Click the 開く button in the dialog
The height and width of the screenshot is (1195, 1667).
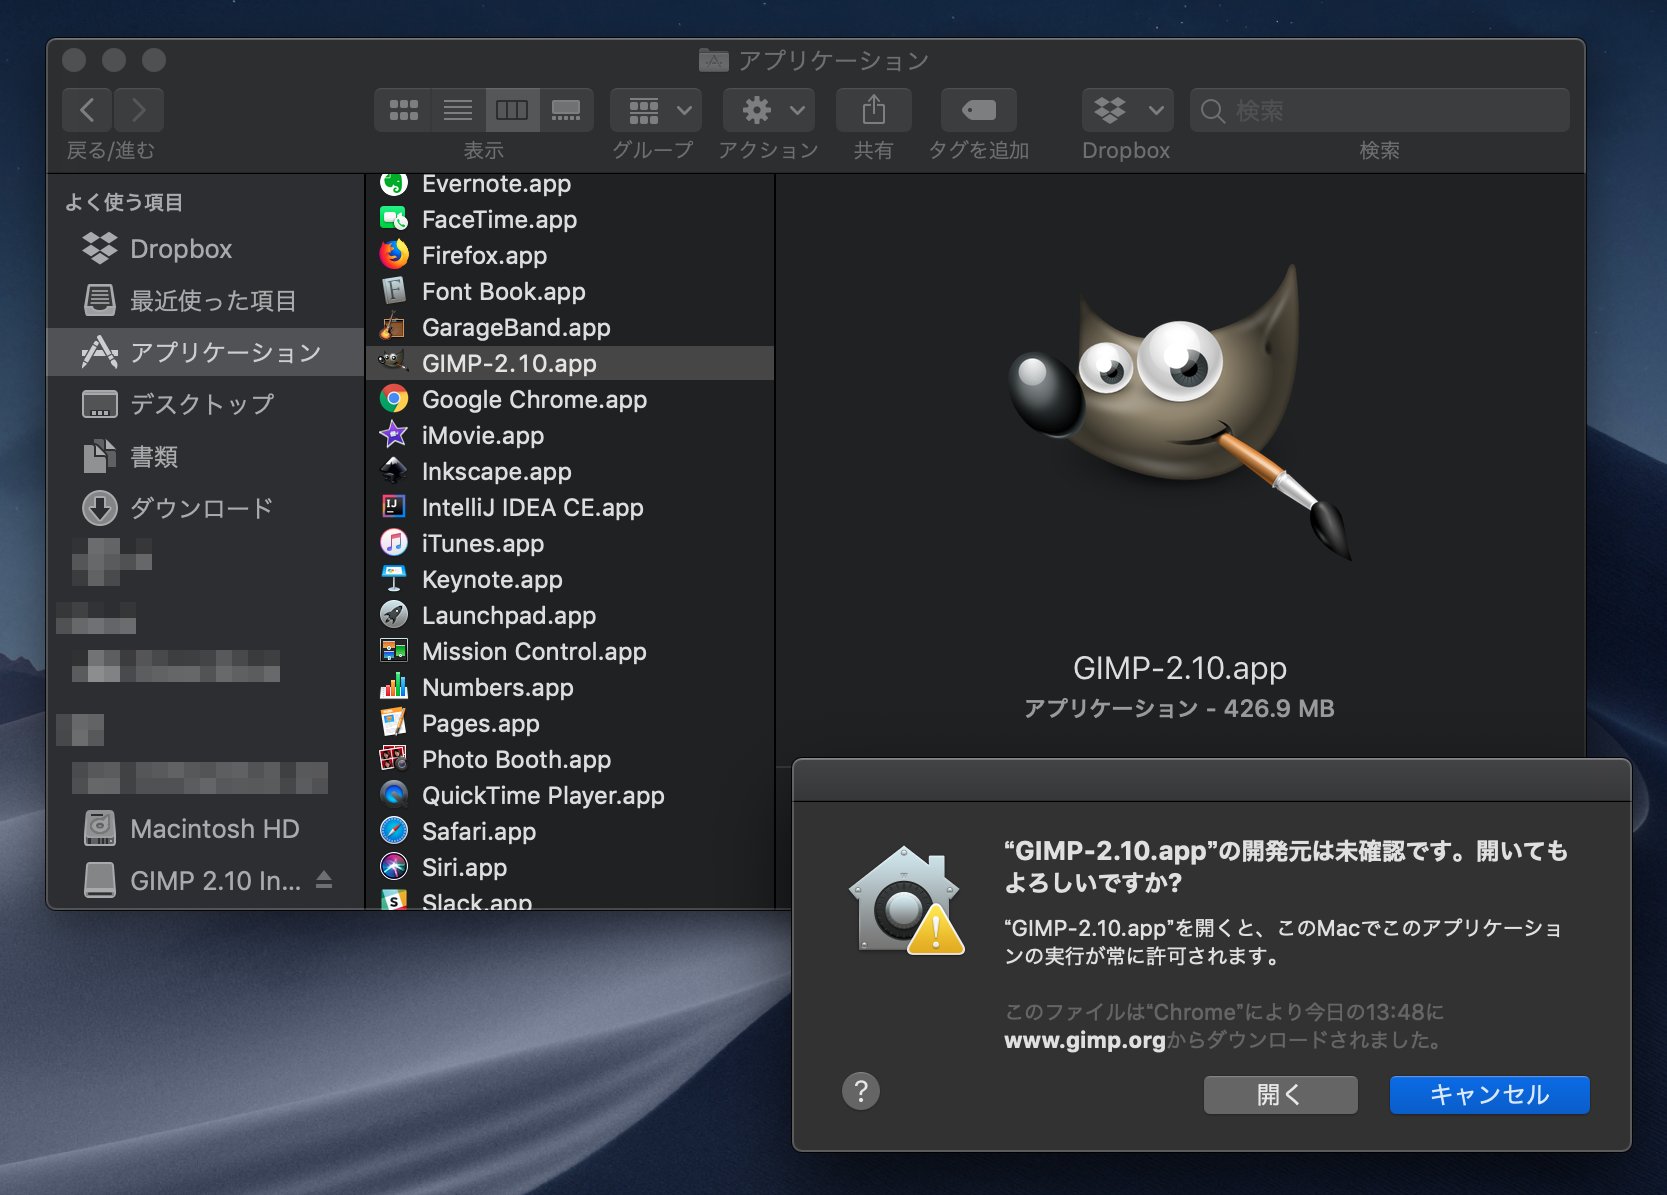click(1280, 1095)
